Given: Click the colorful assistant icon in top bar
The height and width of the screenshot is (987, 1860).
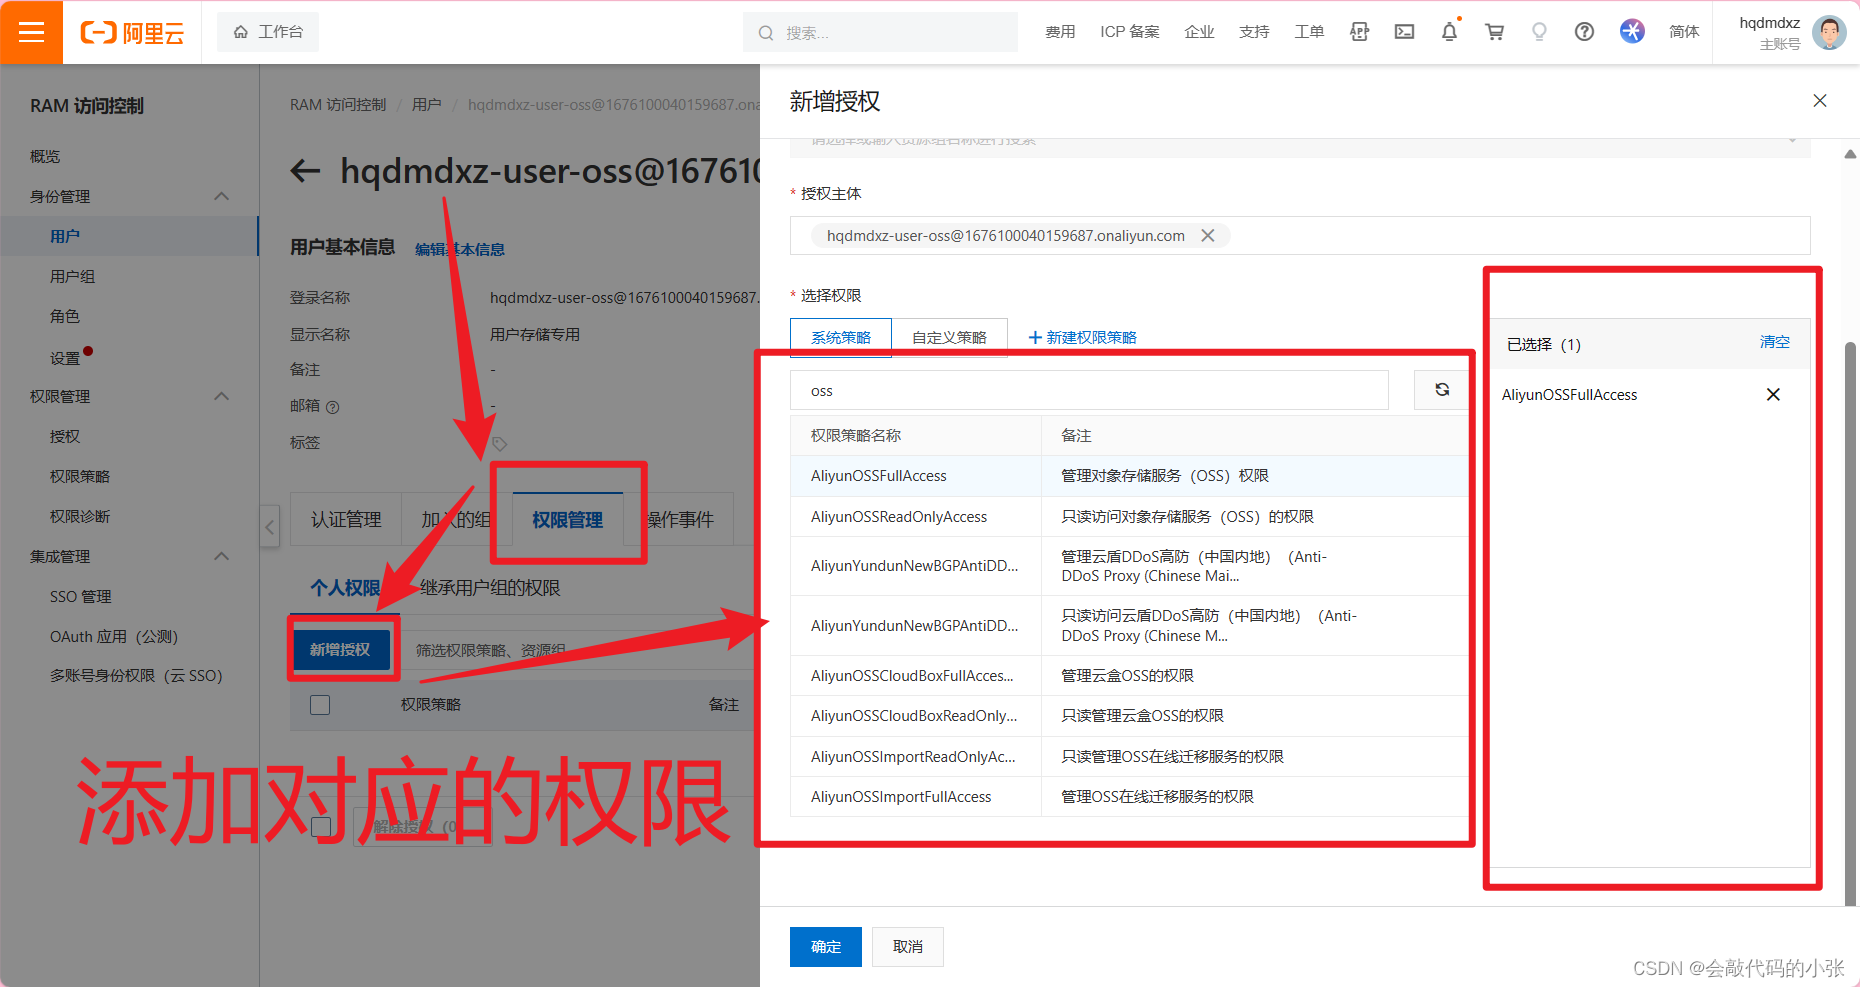Looking at the screenshot, I should coord(1632,32).
